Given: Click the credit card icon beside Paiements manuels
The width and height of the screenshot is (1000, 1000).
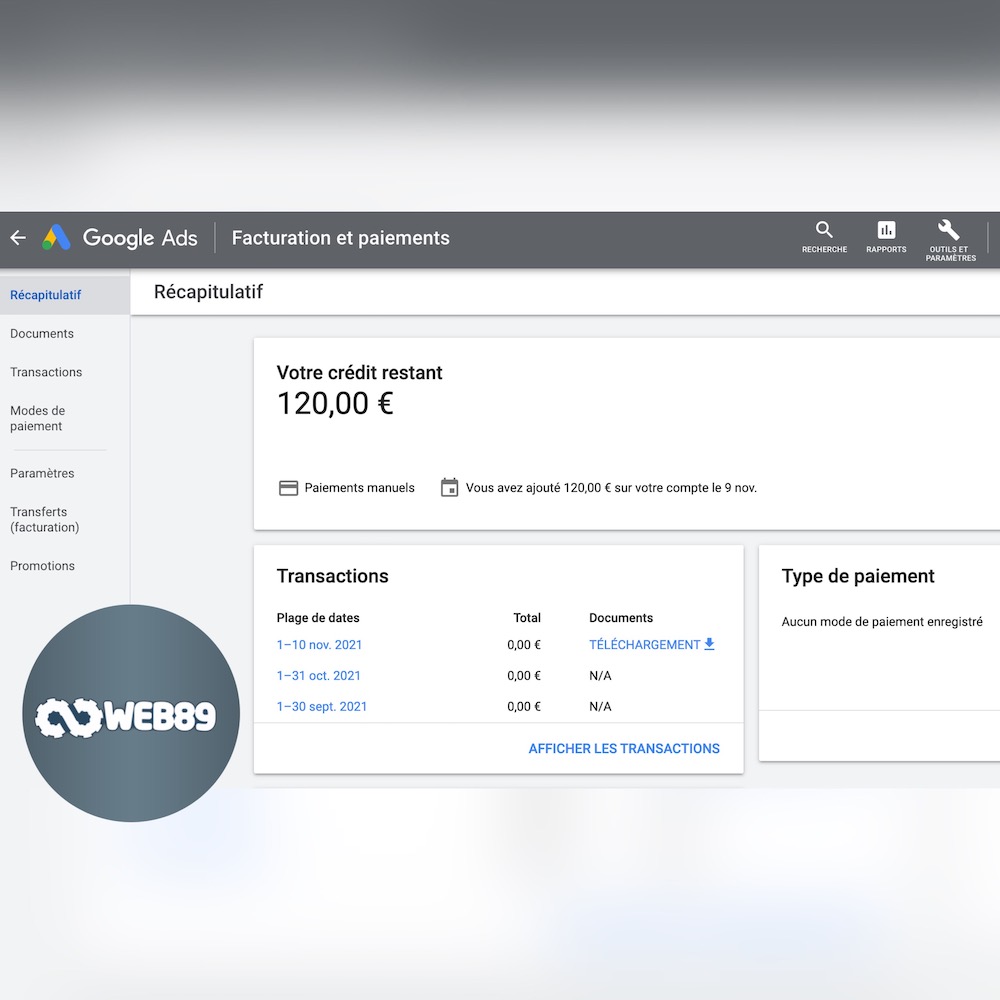Looking at the screenshot, I should (x=287, y=487).
